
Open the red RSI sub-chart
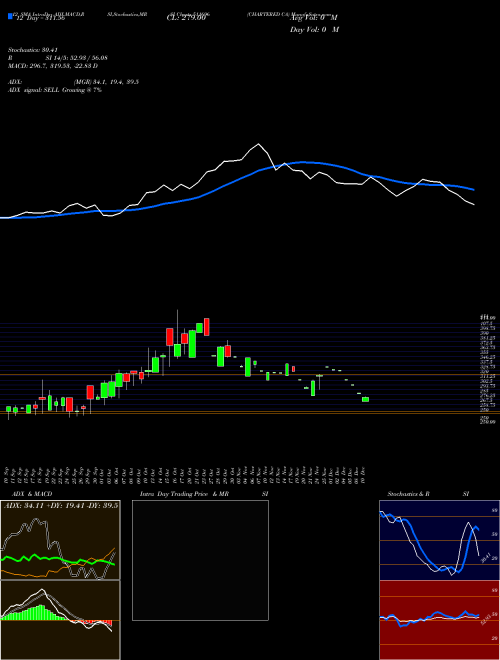(439, 620)
